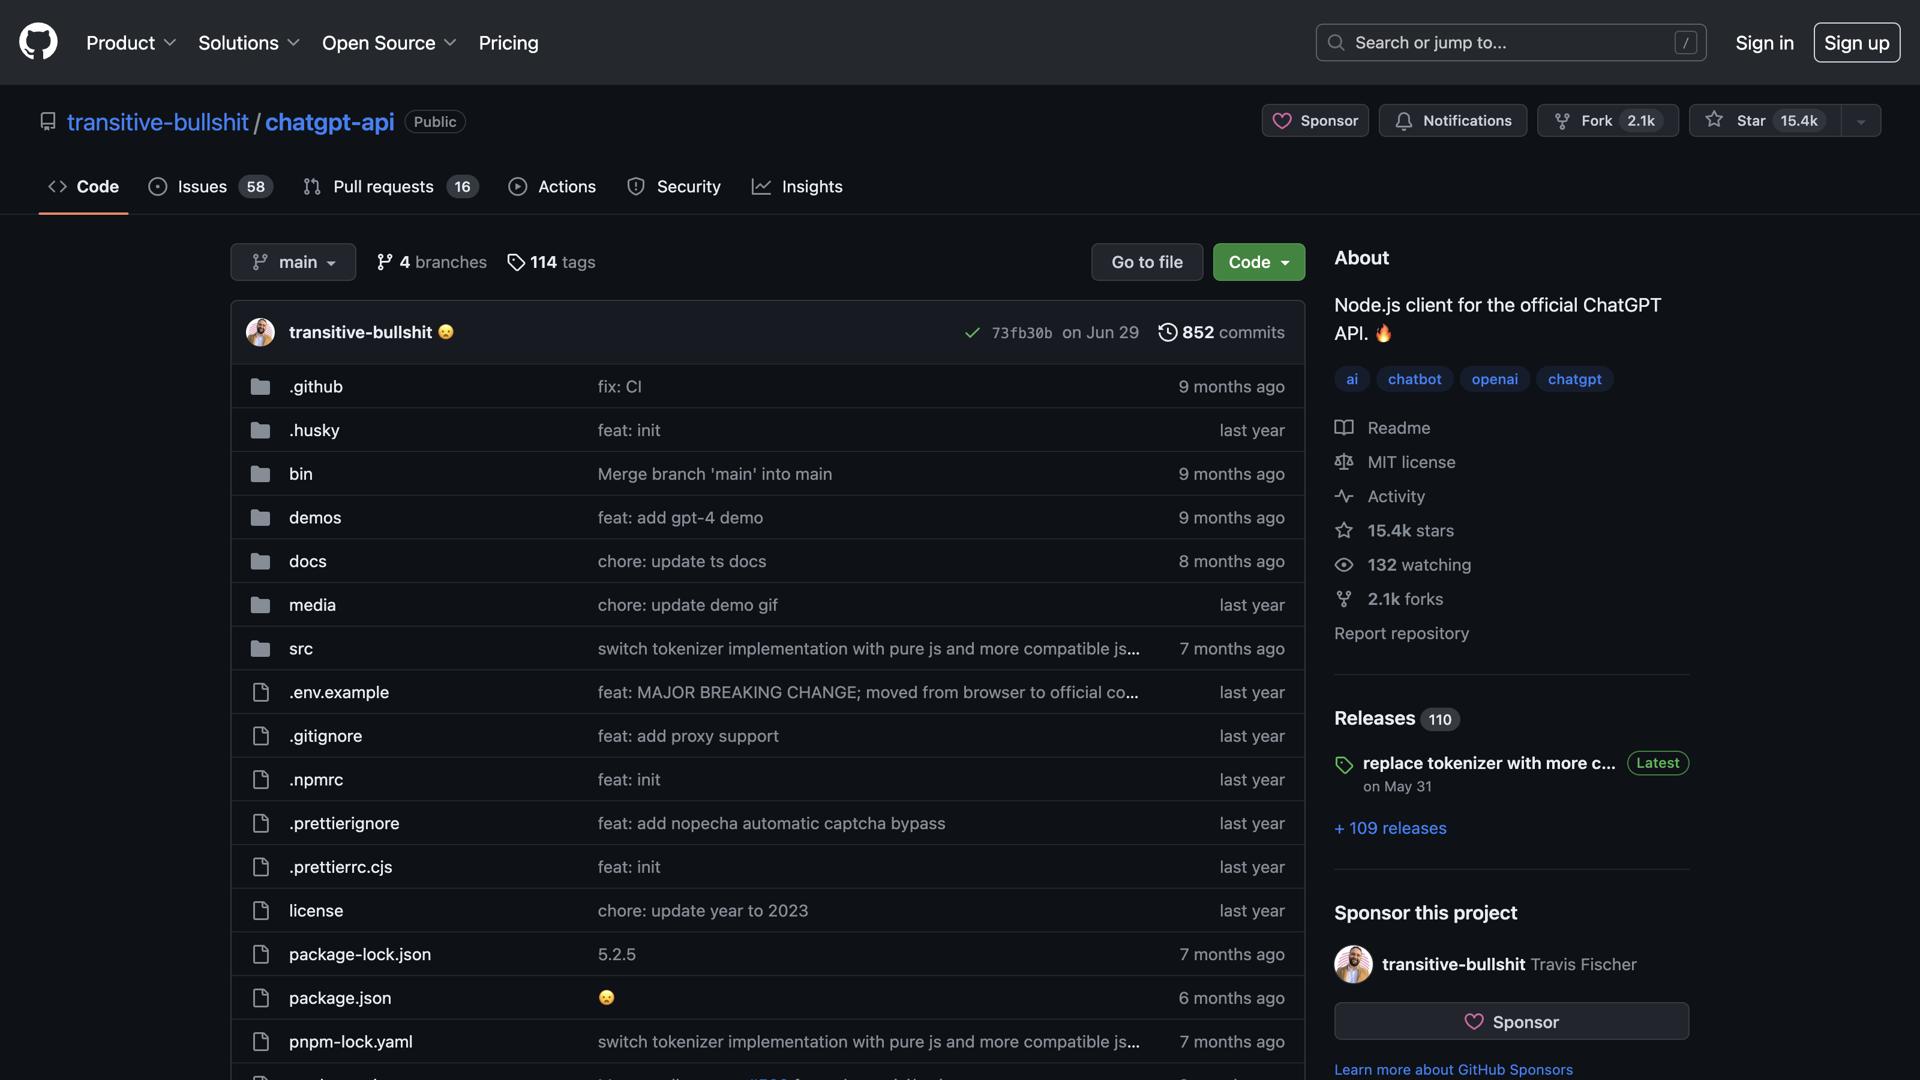Click the fork icon next to 4 branches

pyautogui.click(x=384, y=261)
